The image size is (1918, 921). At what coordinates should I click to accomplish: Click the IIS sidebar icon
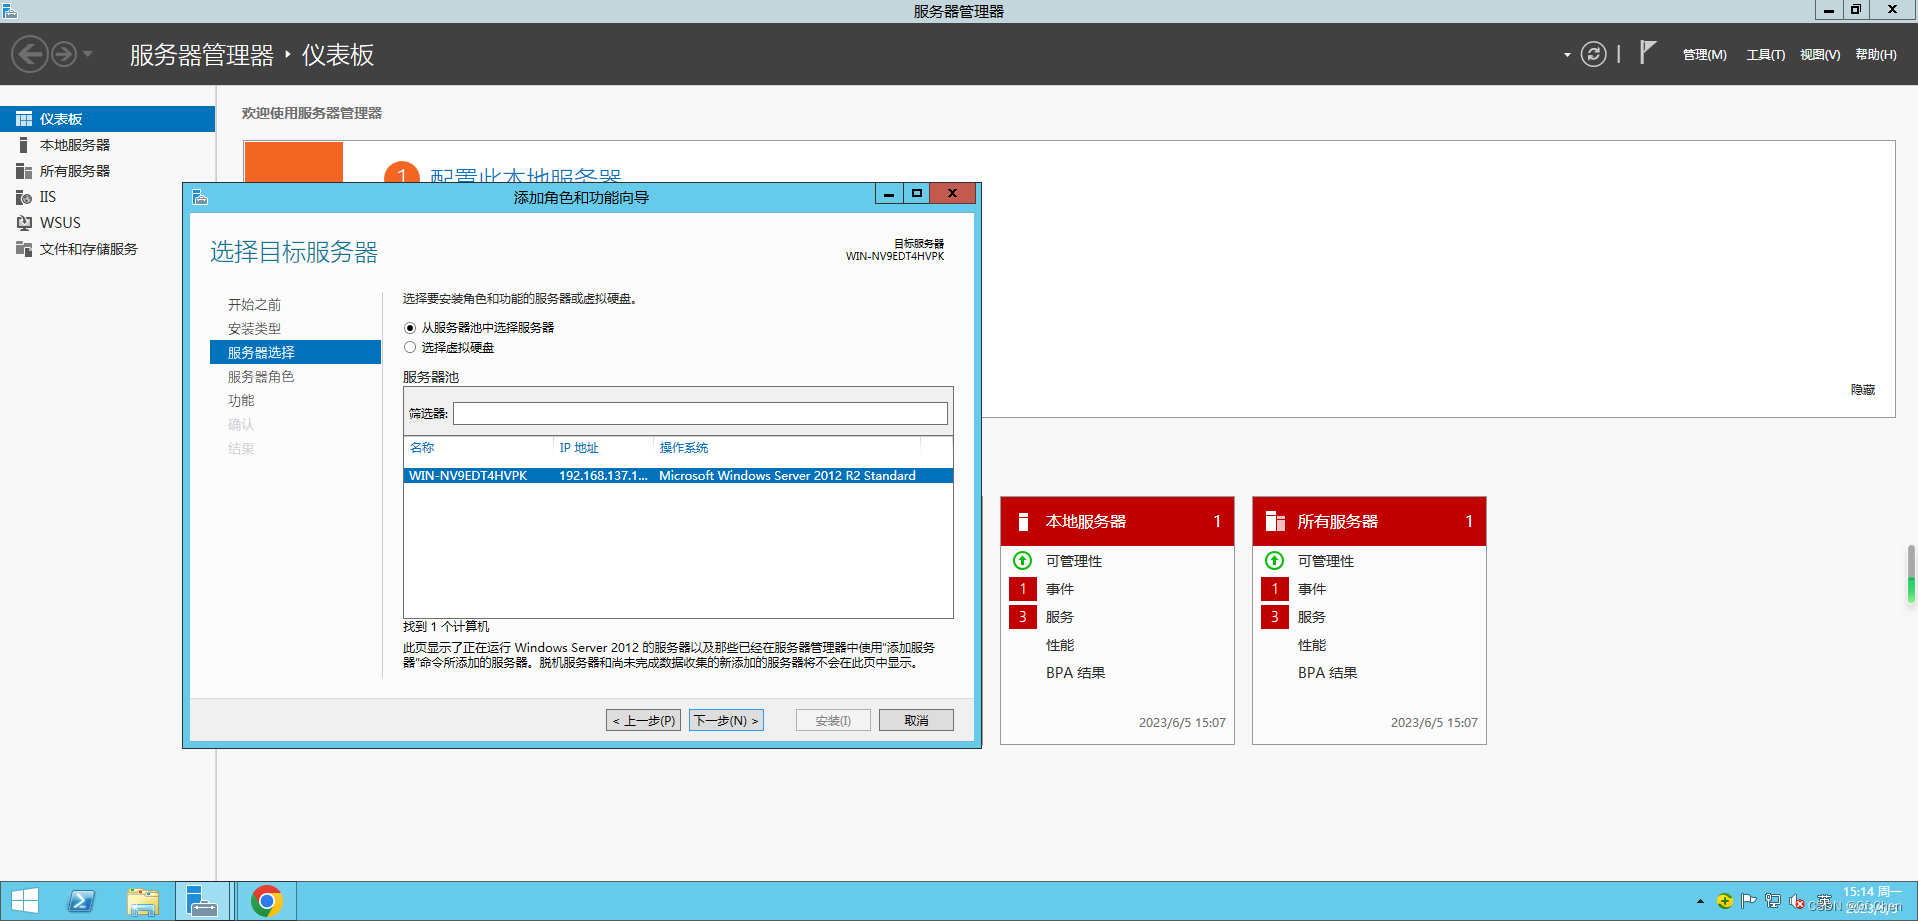[x=24, y=197]
